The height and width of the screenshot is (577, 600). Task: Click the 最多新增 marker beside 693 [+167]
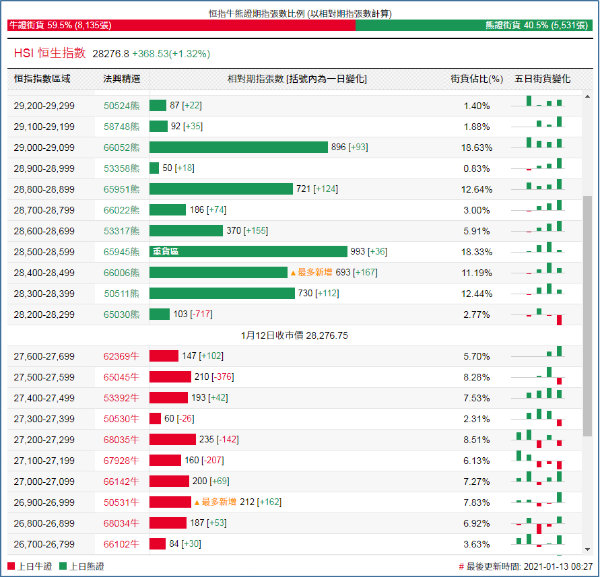coord(311,272)
